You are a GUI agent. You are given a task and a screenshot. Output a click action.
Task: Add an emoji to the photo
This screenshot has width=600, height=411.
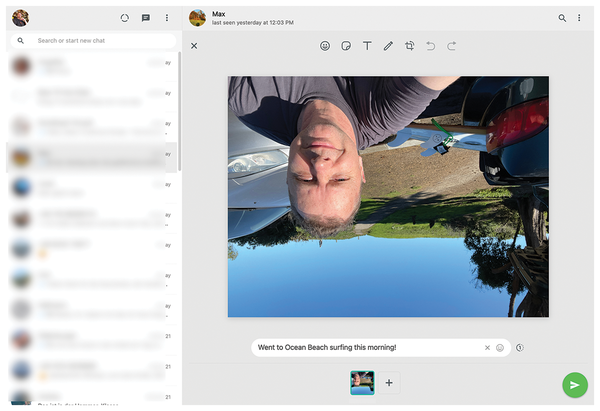[x=325, y=46]
